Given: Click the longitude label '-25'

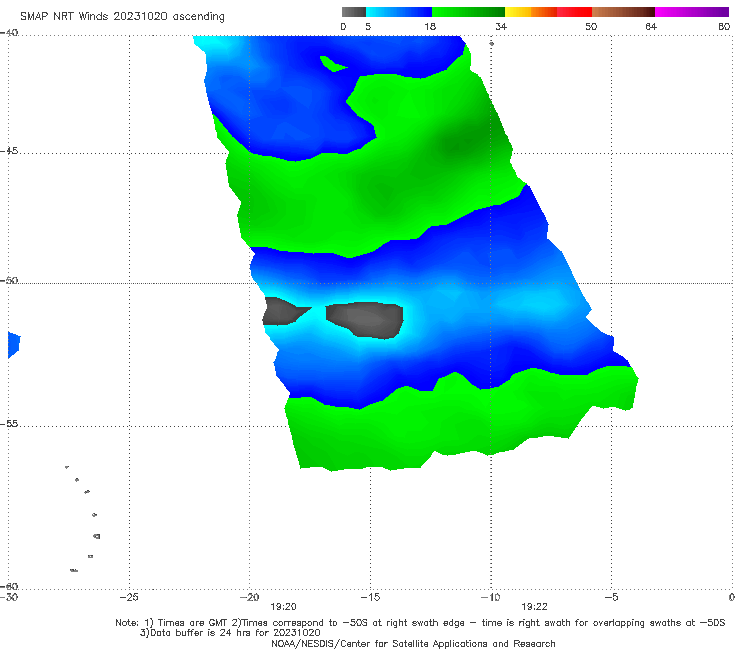Looking at the screenshot, I should [x=129, y=597].
